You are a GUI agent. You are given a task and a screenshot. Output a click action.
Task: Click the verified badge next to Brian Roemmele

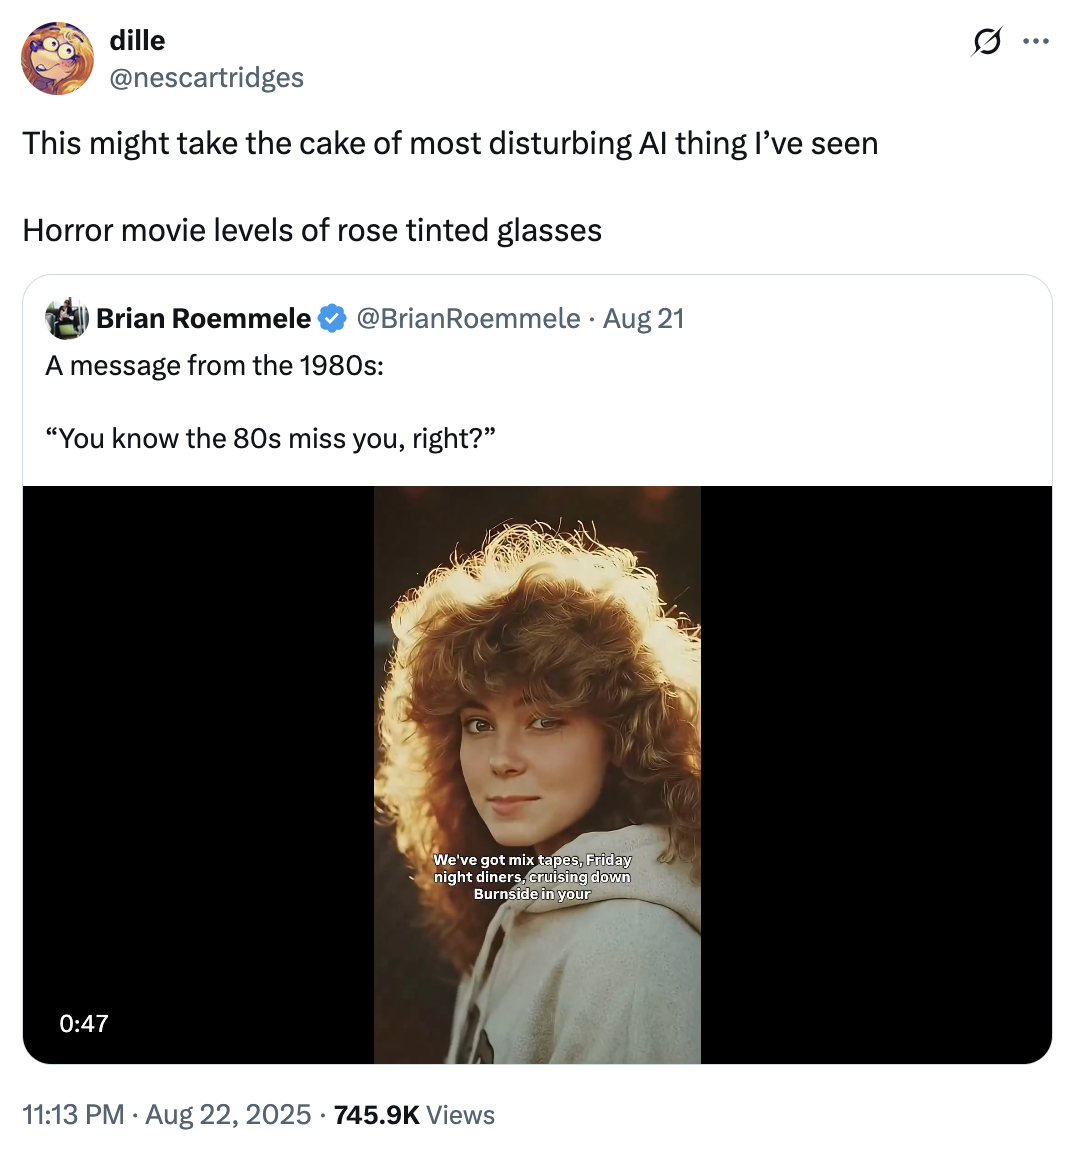330,318
